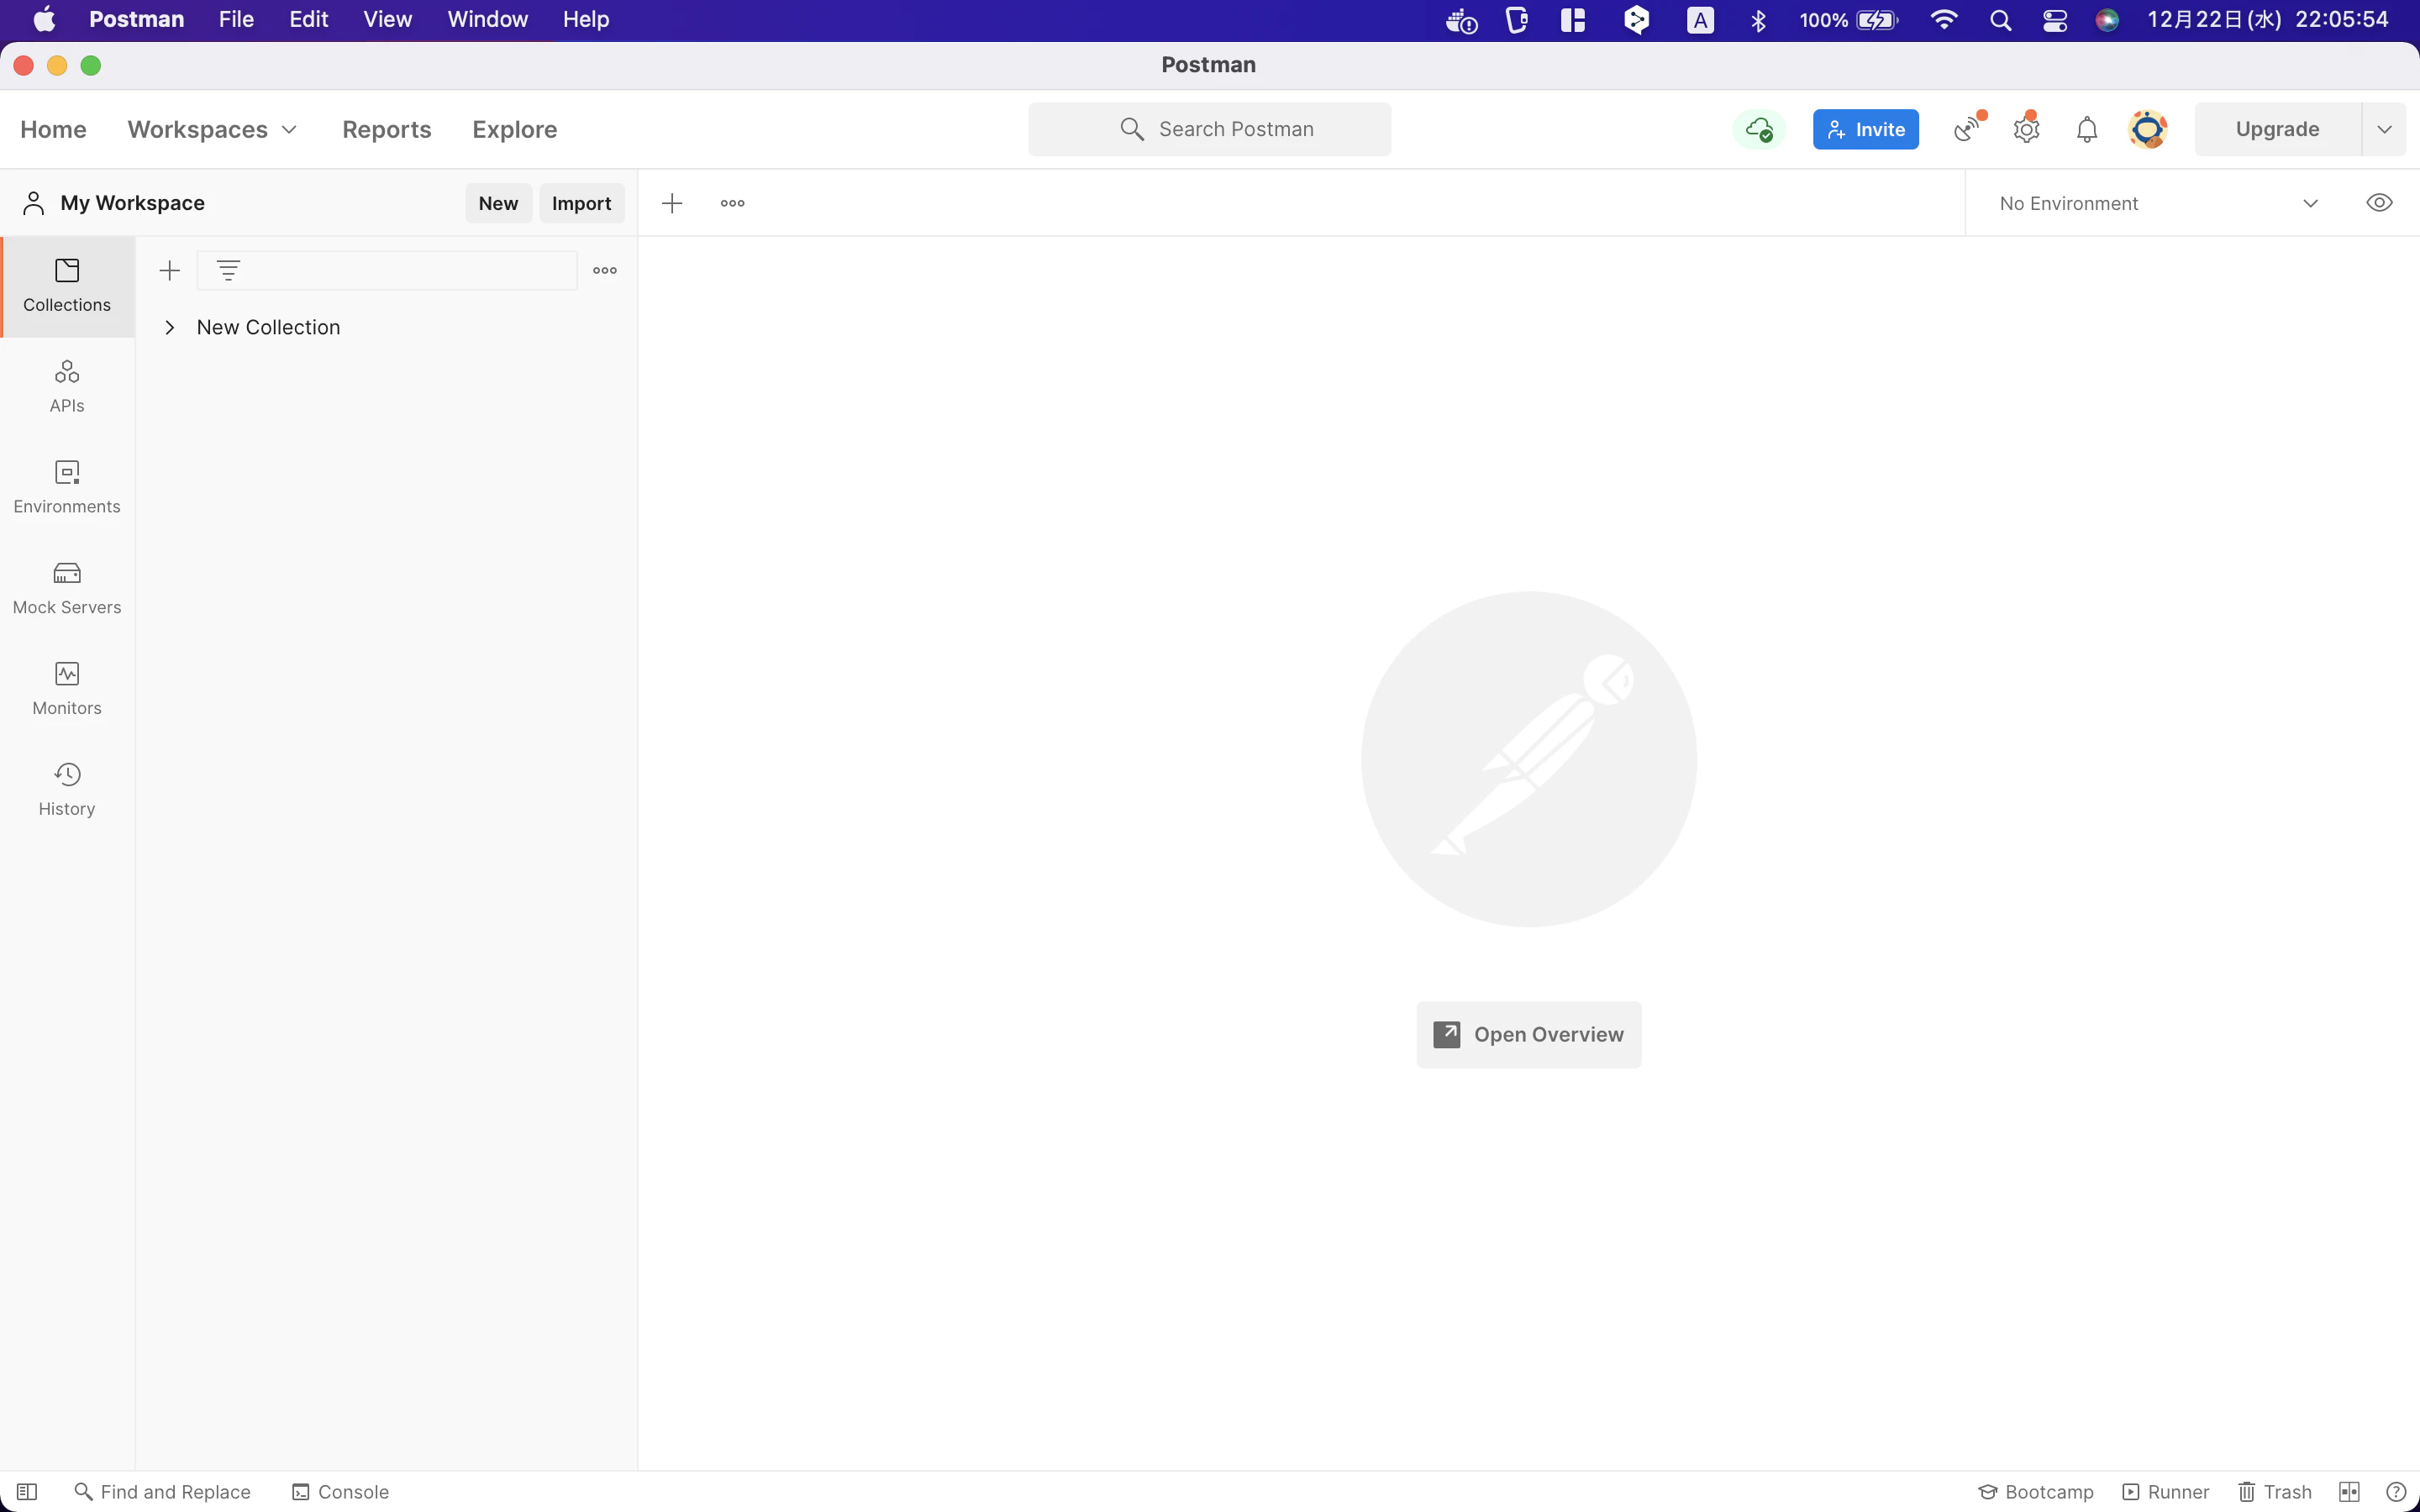The width and height of the screenshot is (2420, 1512).
Task: Click the My Workspace title
Action: [132, 203]
